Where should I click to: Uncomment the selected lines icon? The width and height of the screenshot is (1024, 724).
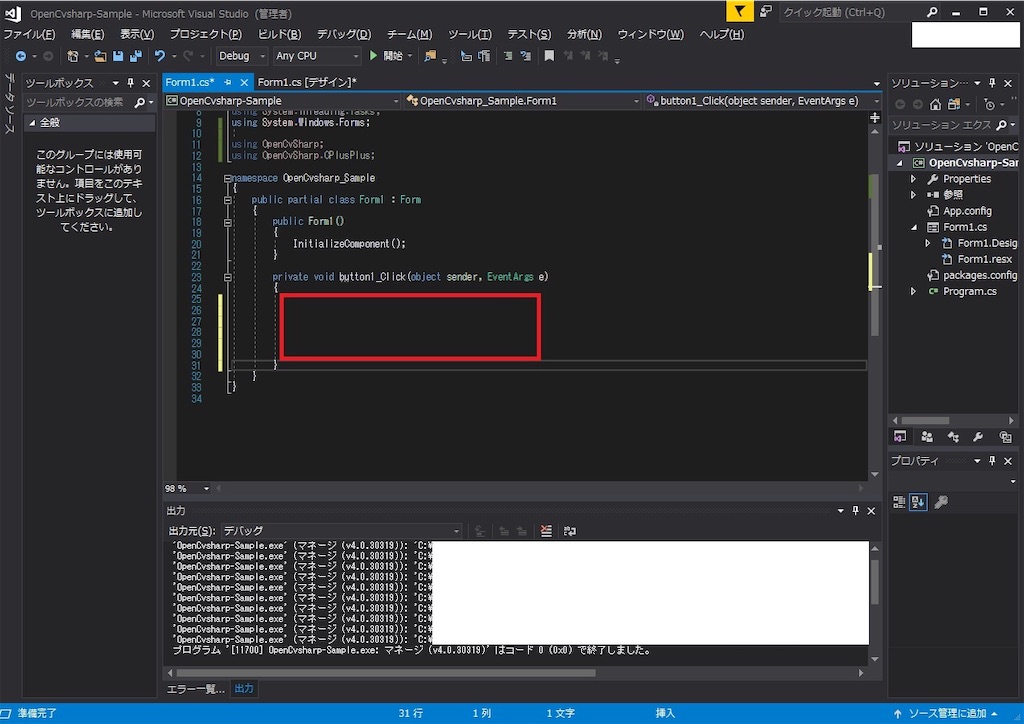[526, 56]
